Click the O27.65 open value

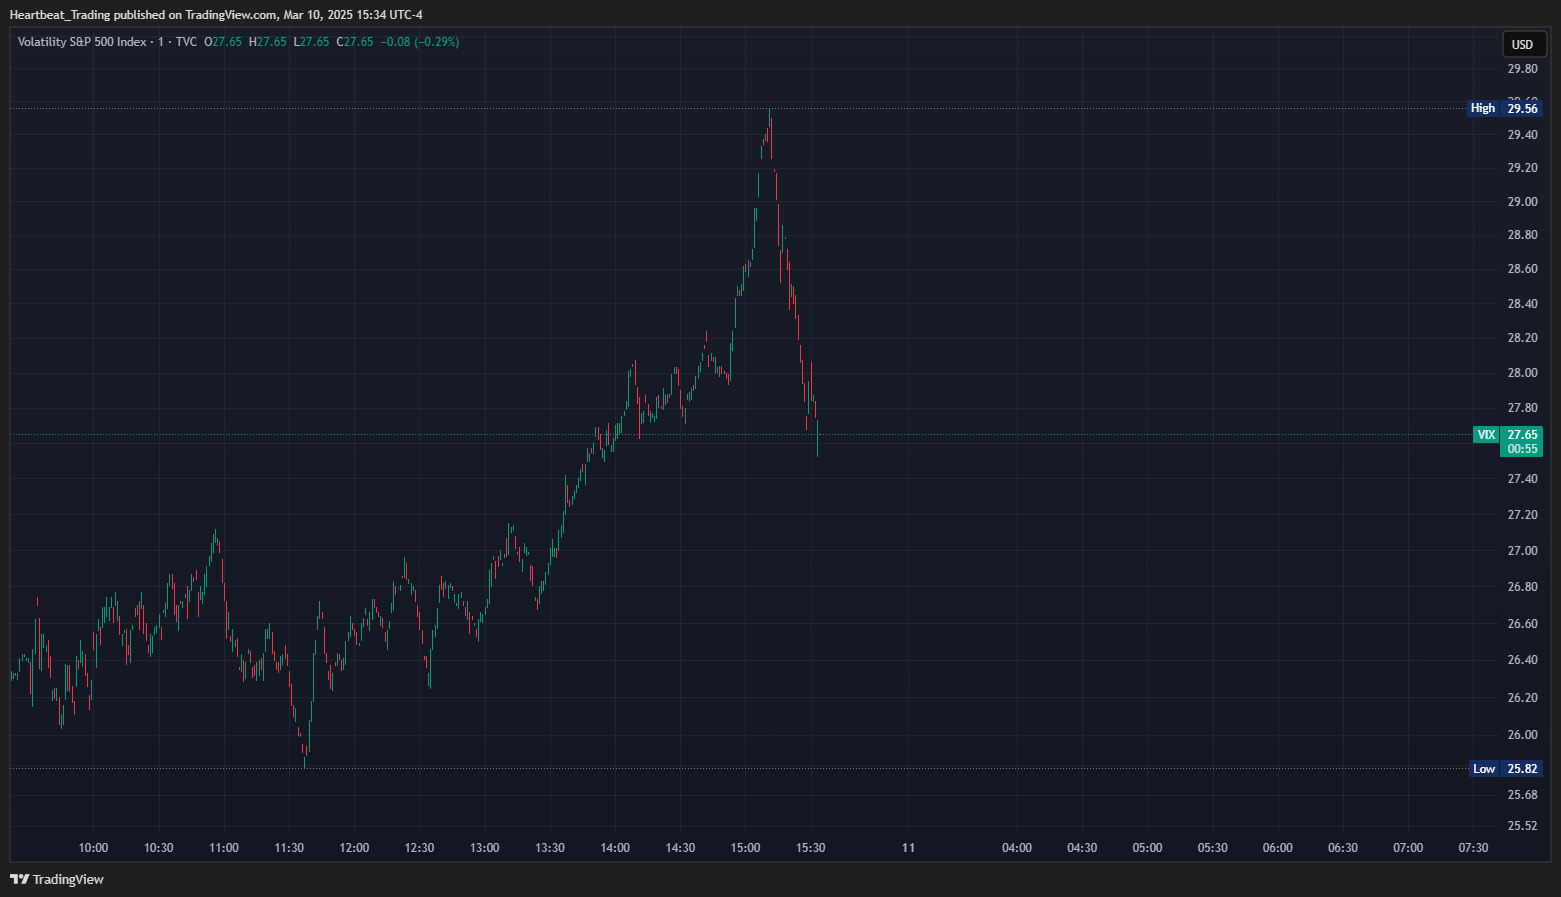[223, 42]
